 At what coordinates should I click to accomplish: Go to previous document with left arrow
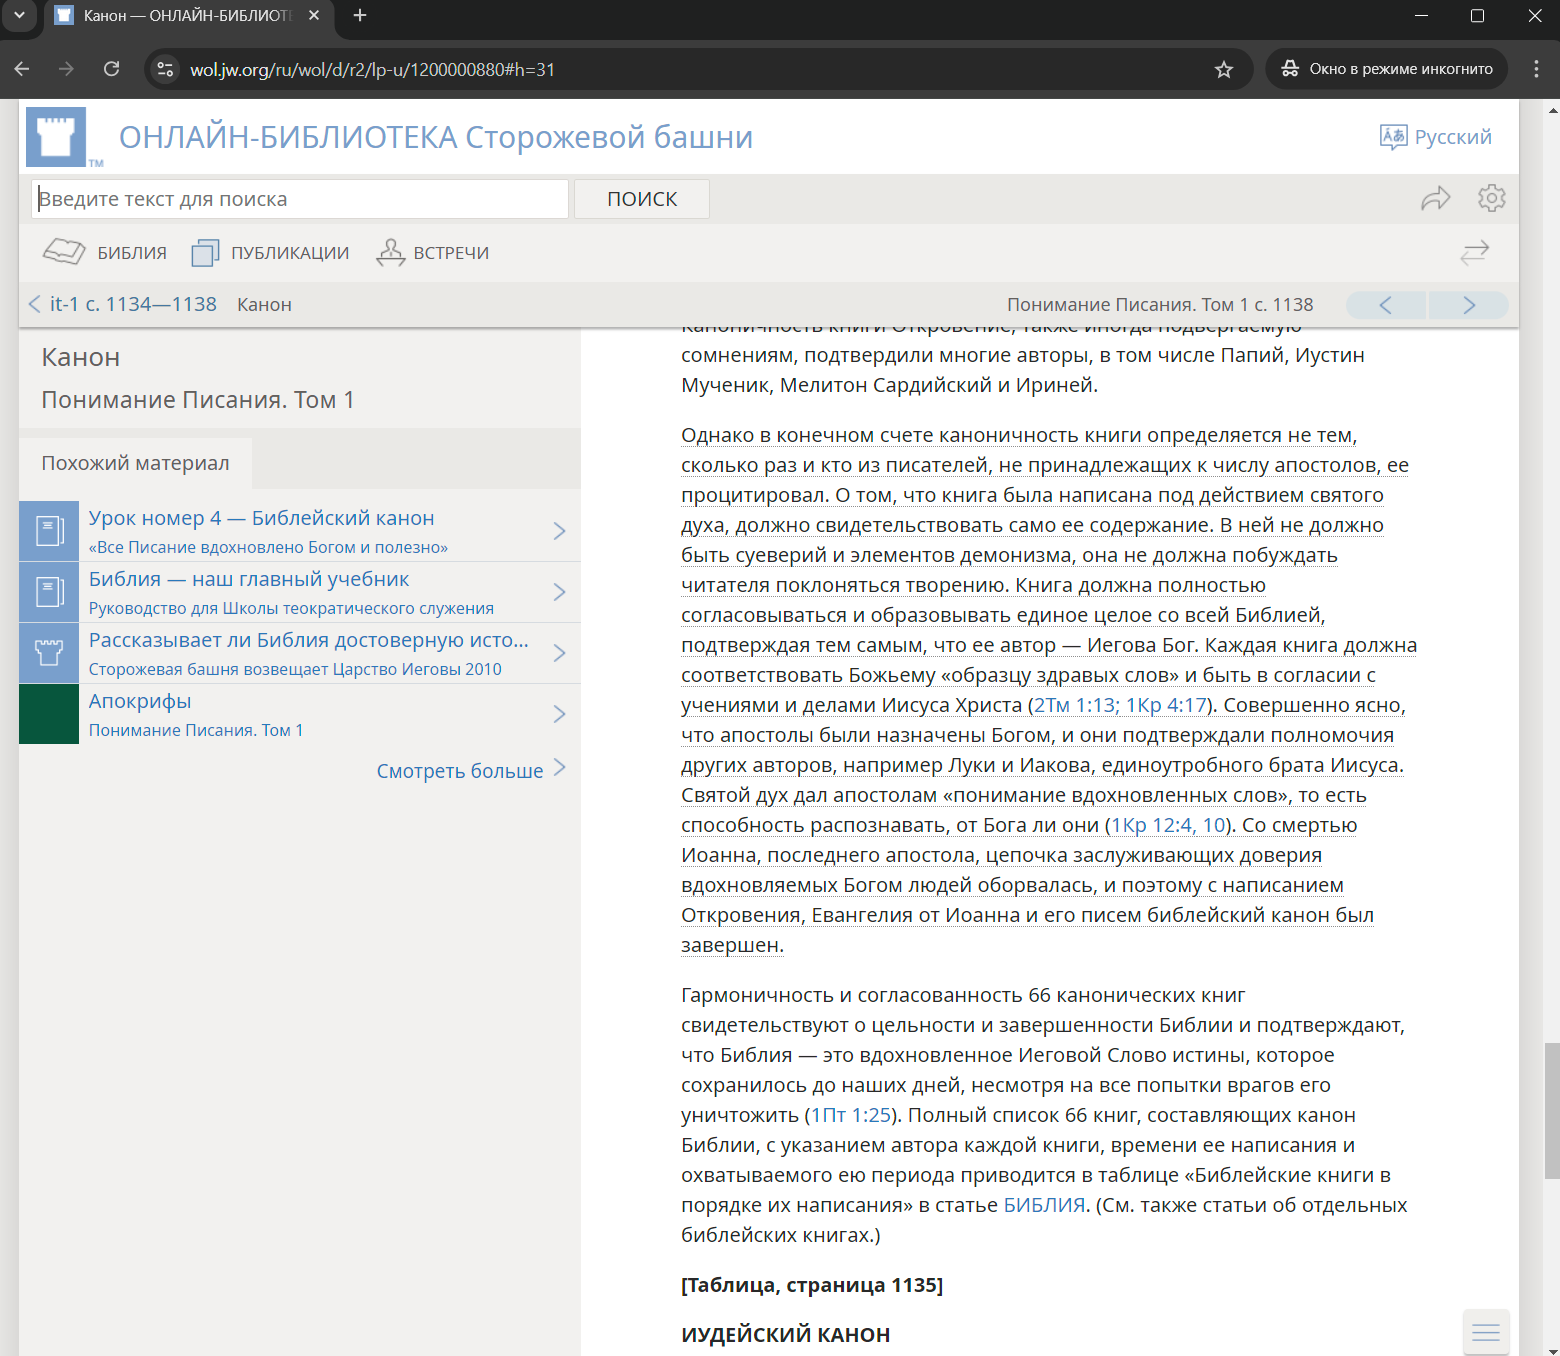click(x=1386, y=305)
